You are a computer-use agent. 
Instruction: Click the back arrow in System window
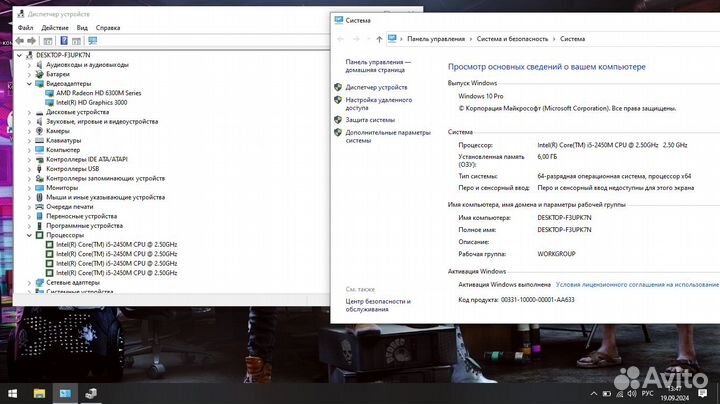(x=340, y=39)
